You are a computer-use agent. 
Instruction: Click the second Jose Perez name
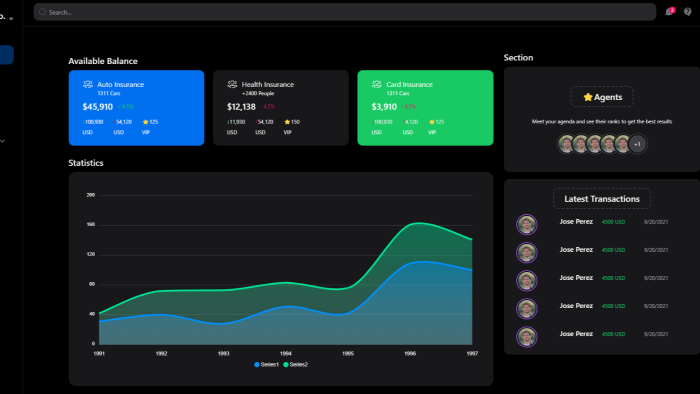point(576,249)
